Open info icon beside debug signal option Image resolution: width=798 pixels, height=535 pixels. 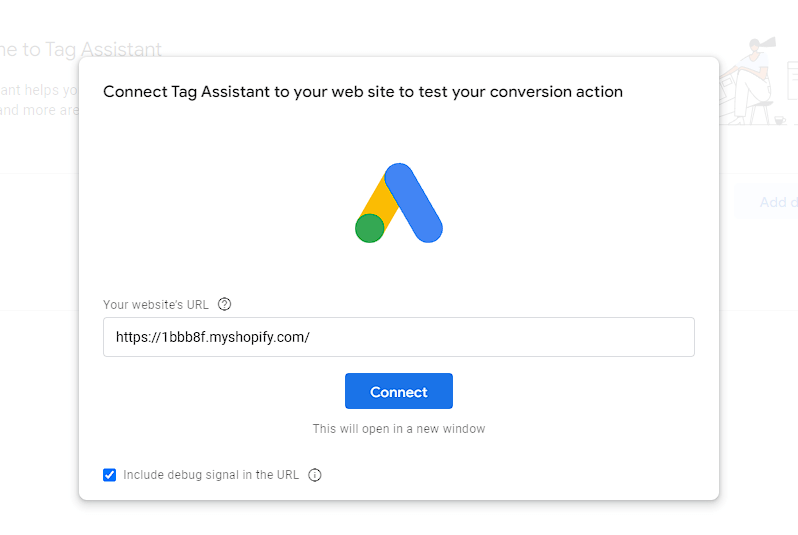click(x=315, y=475)
